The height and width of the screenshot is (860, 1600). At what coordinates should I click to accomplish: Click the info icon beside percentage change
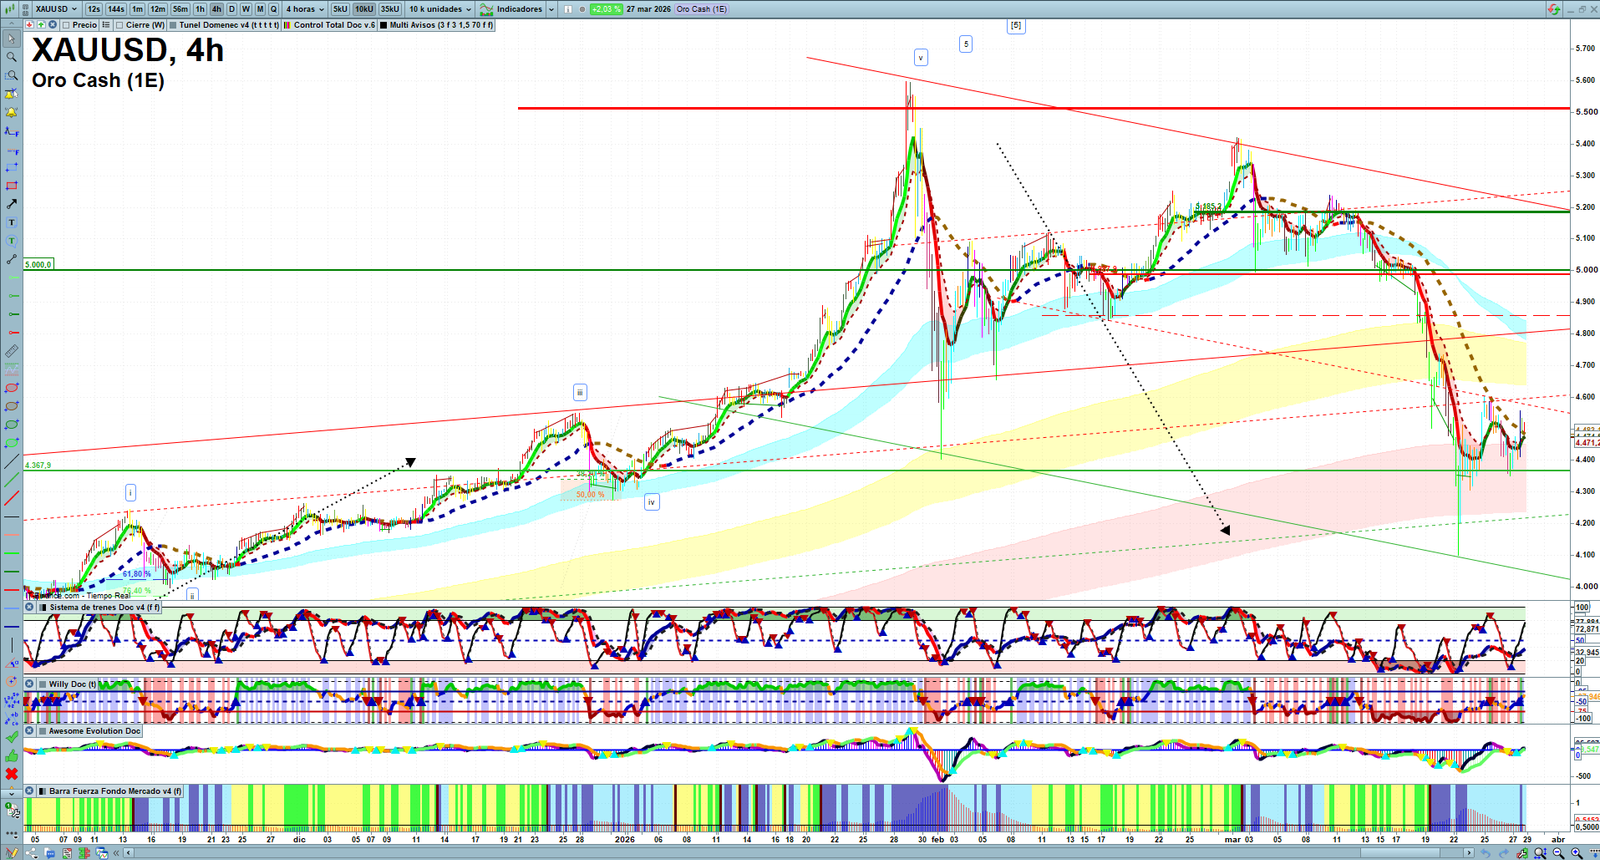click(567, 9)
